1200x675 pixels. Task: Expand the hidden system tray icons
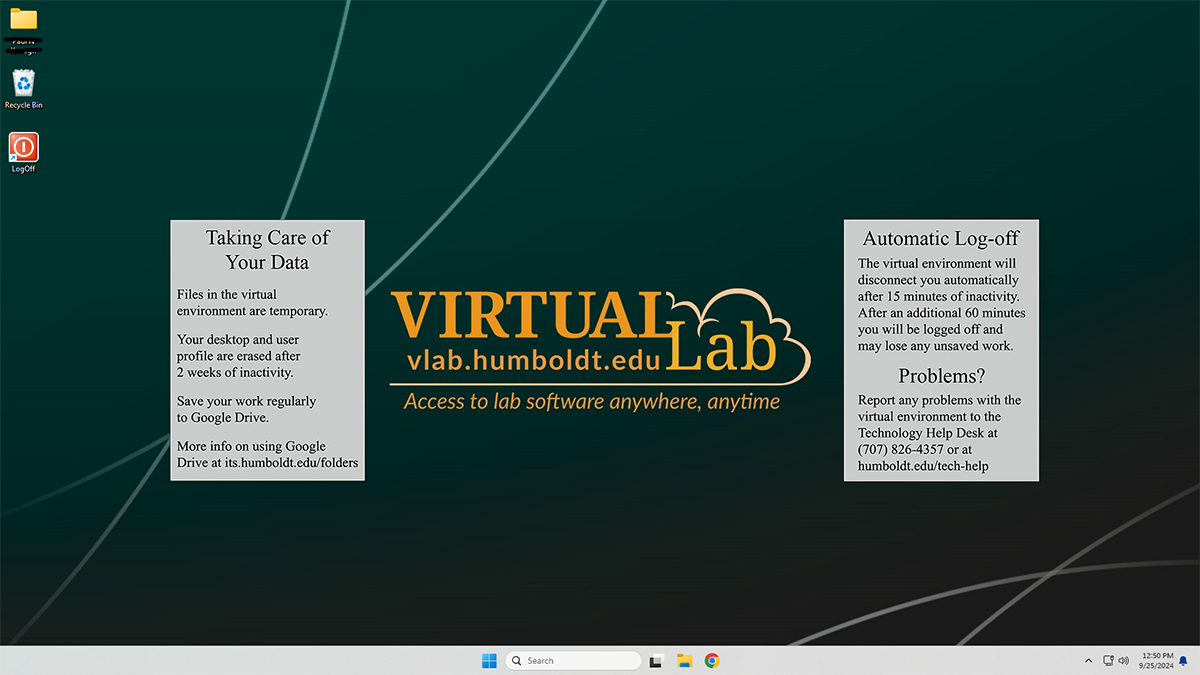coord(1088,661)
